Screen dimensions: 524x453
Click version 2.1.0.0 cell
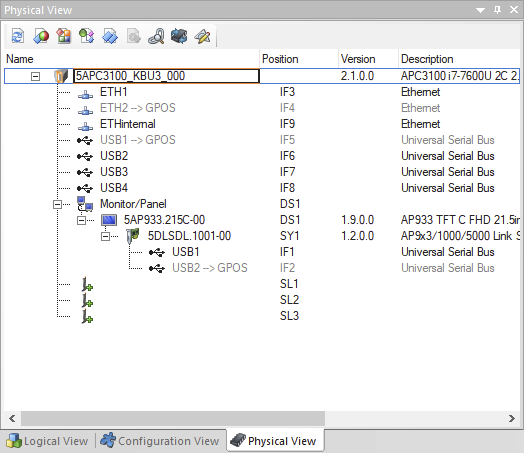357,76
